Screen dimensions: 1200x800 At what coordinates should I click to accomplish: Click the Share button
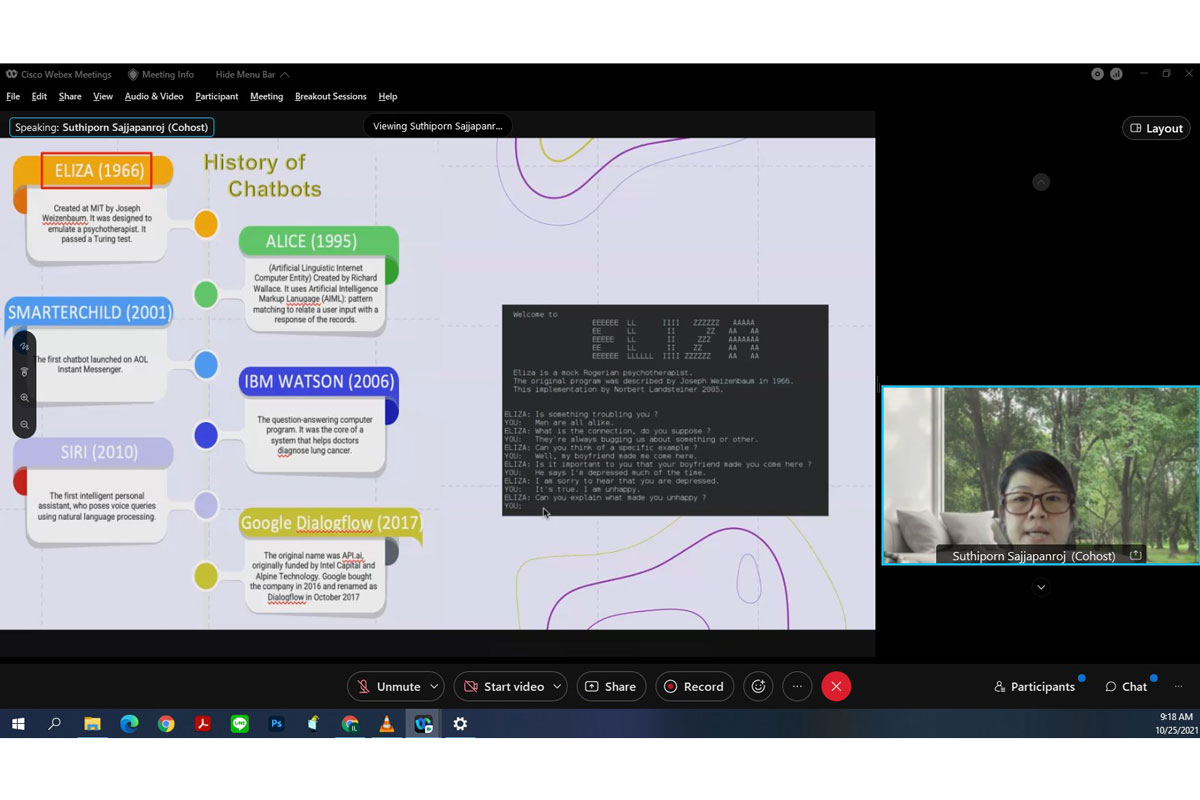tap(610, 686)
